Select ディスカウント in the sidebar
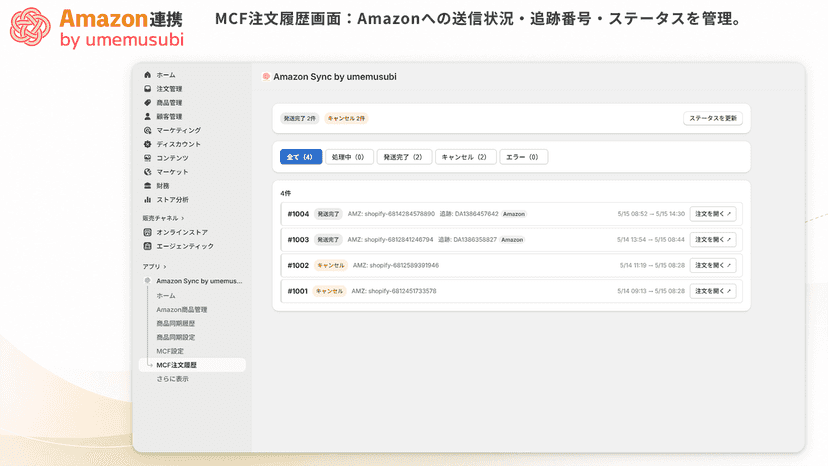 pyautogui.click(x=178, y=144)
